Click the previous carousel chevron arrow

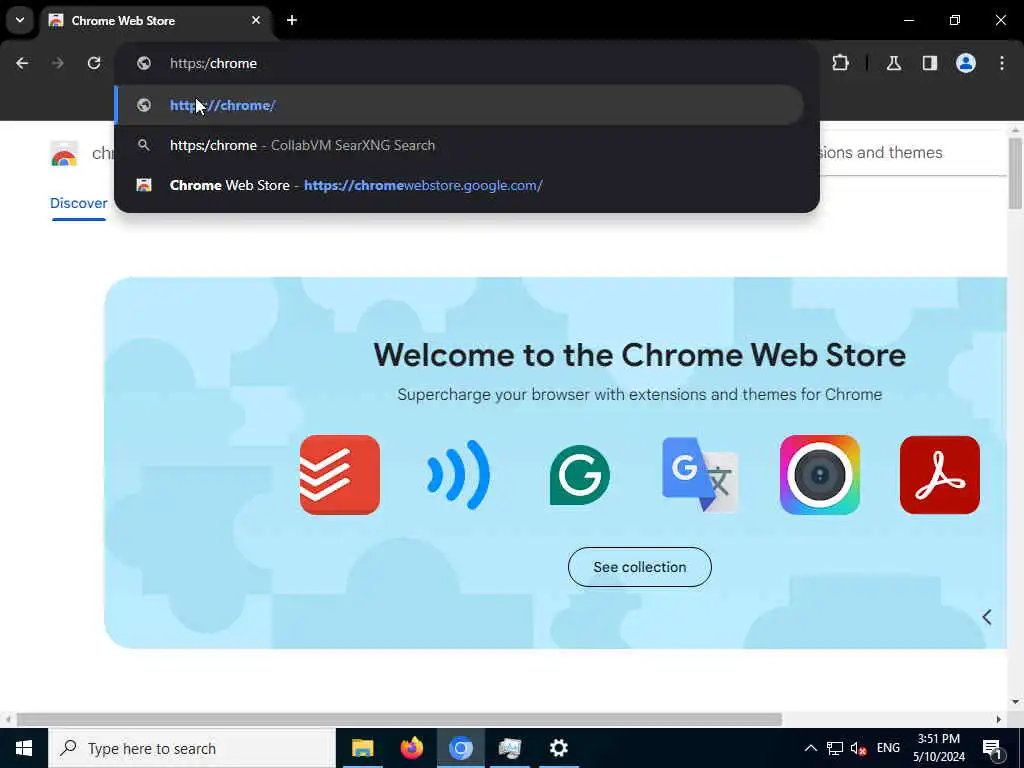point(987,617)
